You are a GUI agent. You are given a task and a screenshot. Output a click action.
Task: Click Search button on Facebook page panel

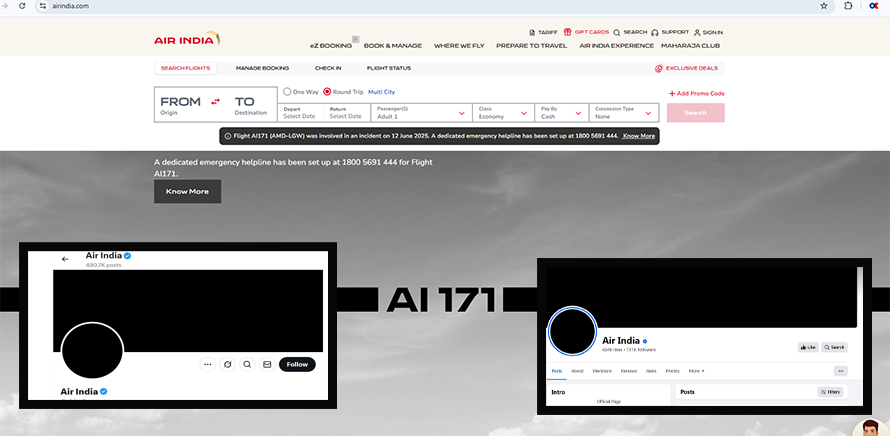point(834,347)
